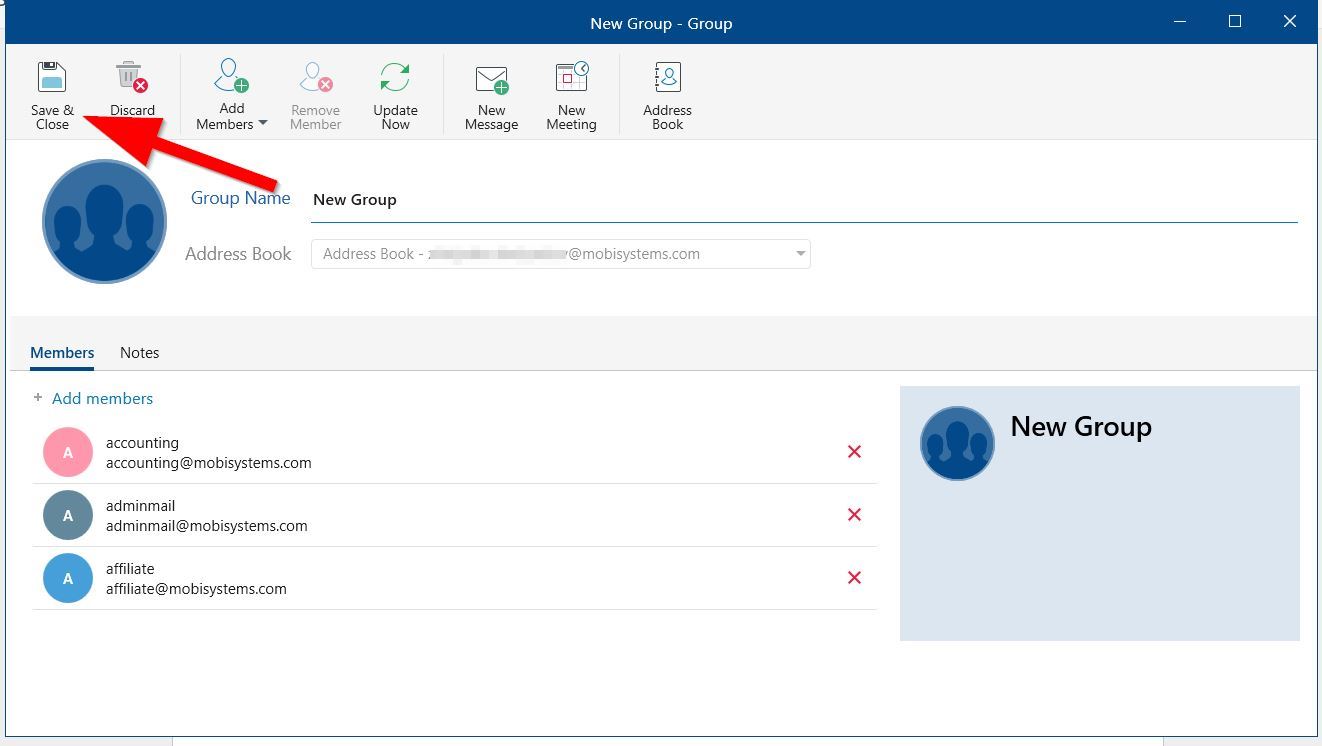Switch to the Notes tab
The image size is (1322, 746).
click(x=140, y=353)
